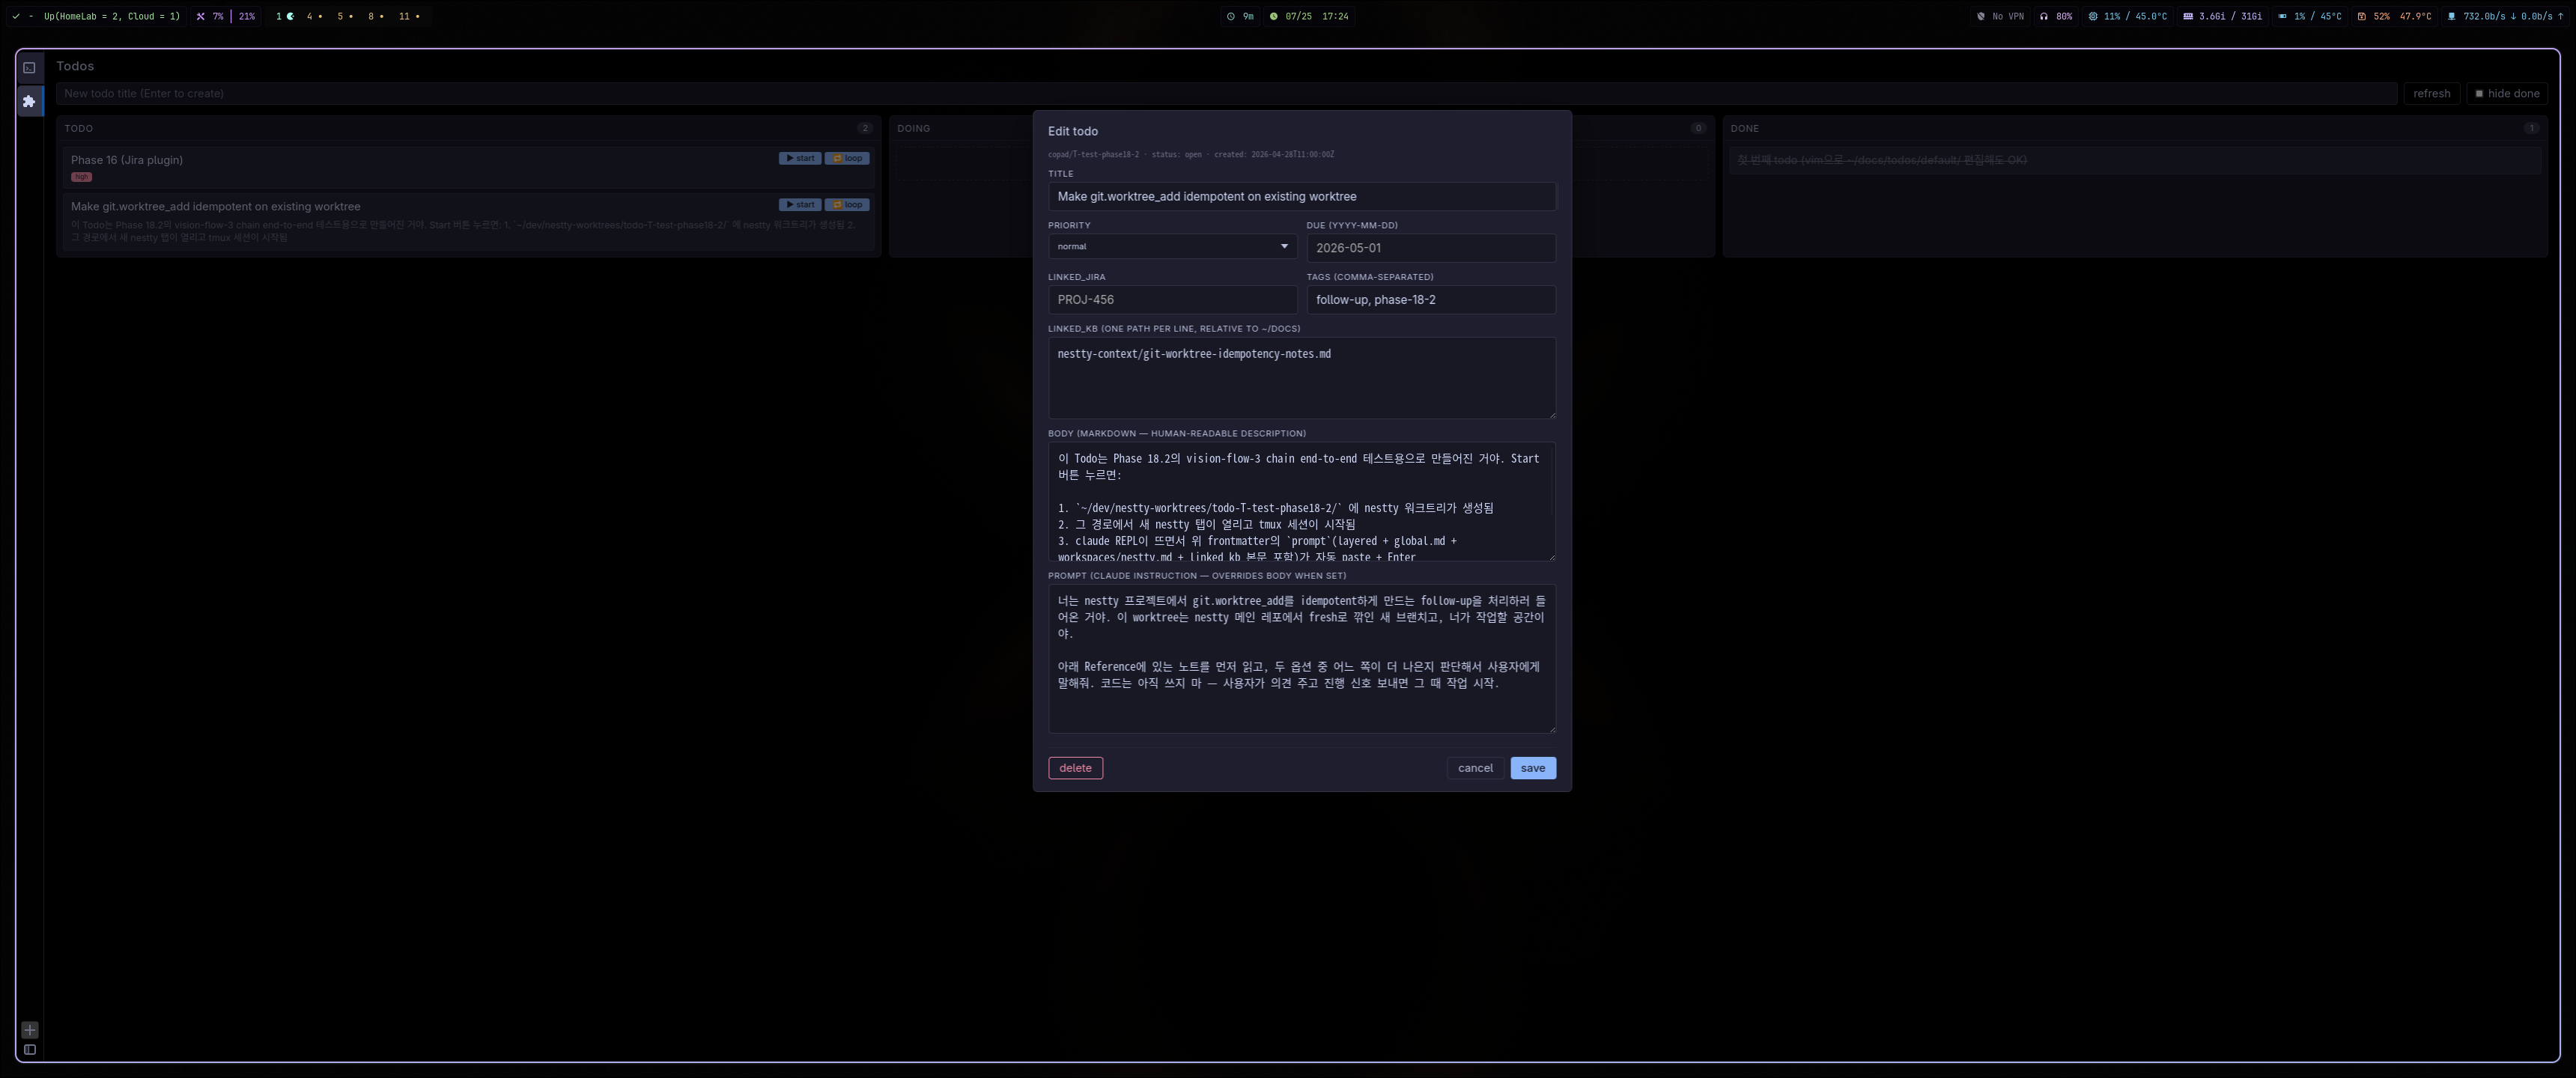2576x1078 pixels.
Task: Select the plugins puzzle-piece icon in sidebar
Action: point(29,101)
